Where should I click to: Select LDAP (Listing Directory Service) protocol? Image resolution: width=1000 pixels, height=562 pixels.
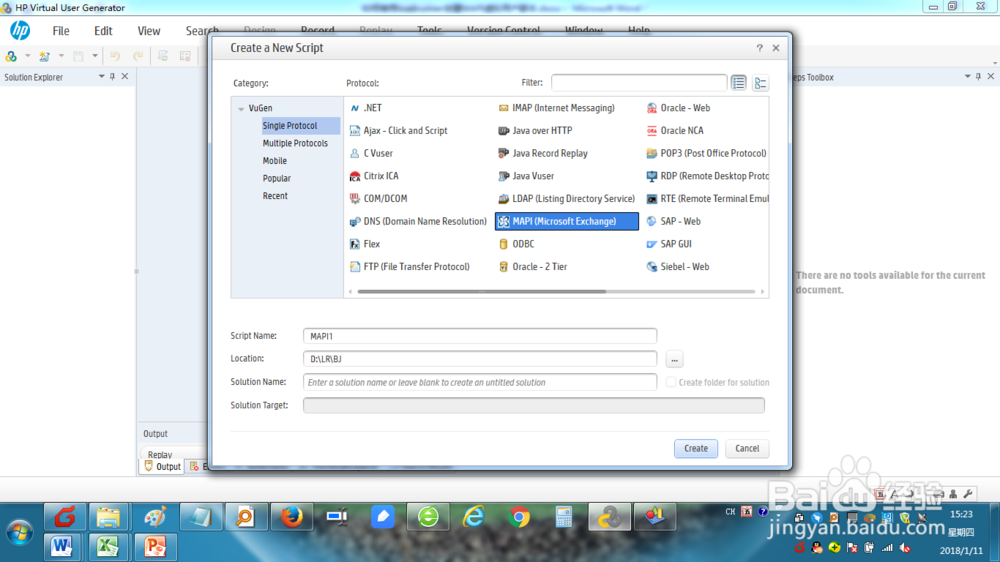click(566, 198)
